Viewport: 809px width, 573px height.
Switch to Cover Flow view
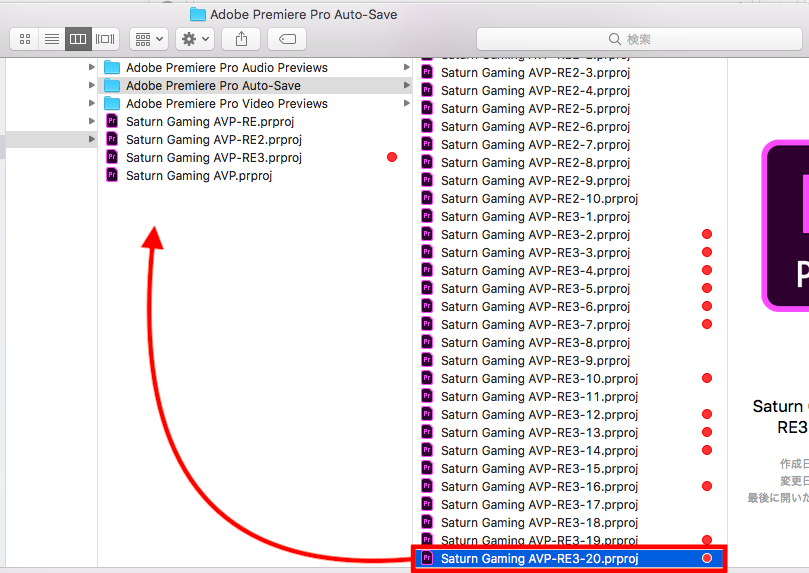pyautogui.click(x=105, y=39)
